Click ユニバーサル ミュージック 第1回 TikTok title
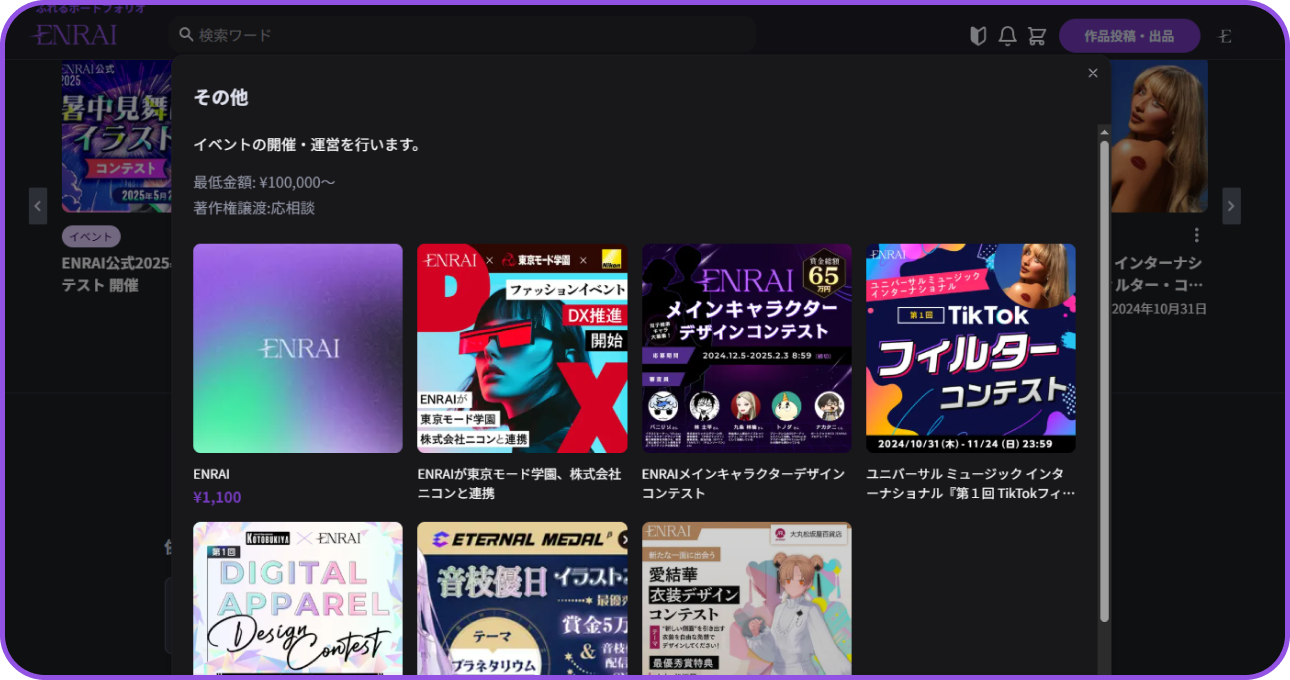 (971, 483)
